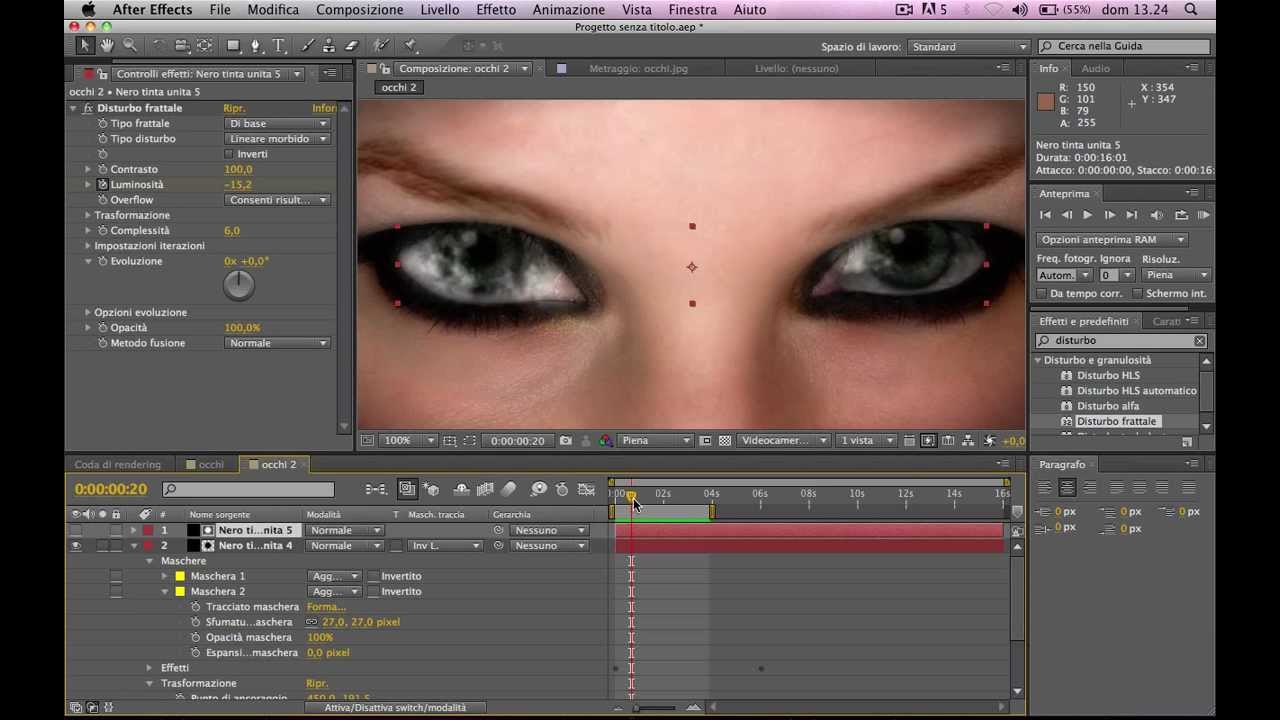Image resolution: width=1280 pixels, height=720 pixels.
Task: Click the yellow label swatch of Maschera 1
Action: click(x=180, y=577)
